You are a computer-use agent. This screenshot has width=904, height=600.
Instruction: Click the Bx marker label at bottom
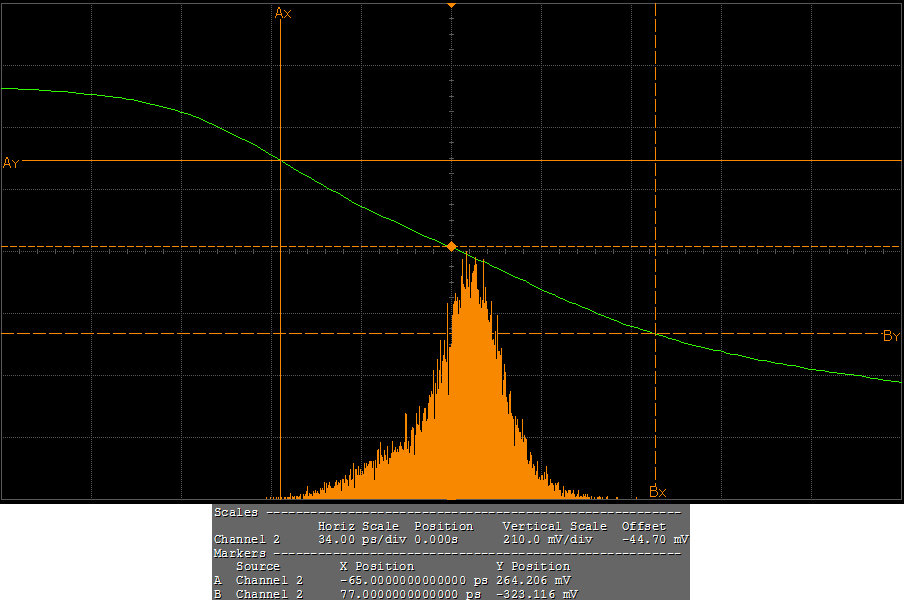pyautogui.click(x=657, y=492)
